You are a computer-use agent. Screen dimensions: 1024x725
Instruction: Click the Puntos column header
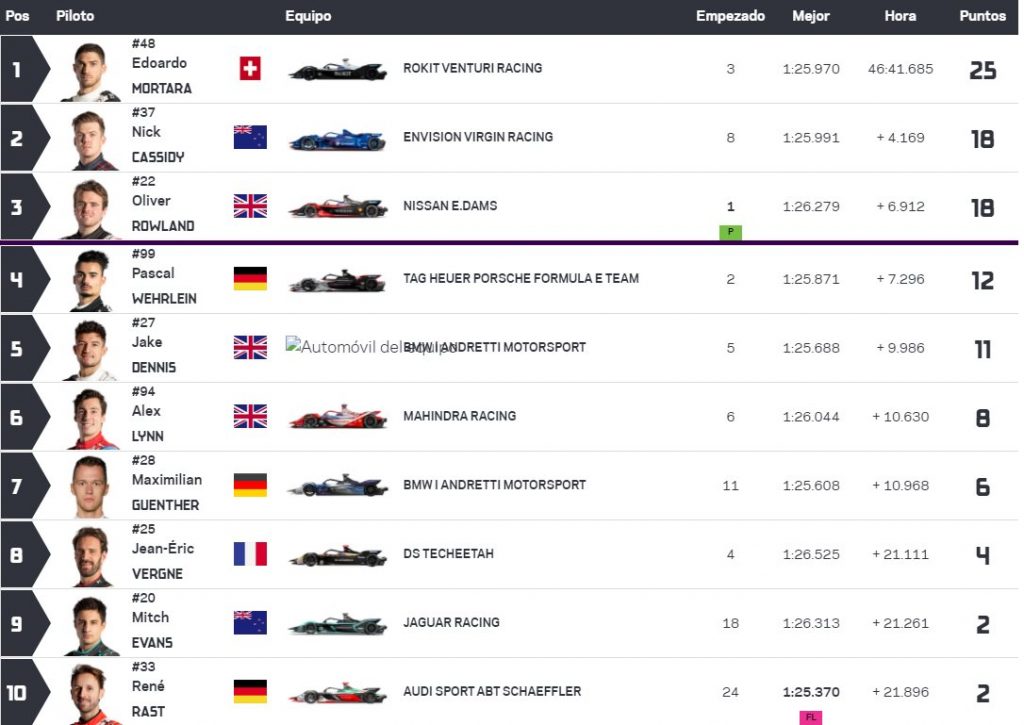pos(982,16)
